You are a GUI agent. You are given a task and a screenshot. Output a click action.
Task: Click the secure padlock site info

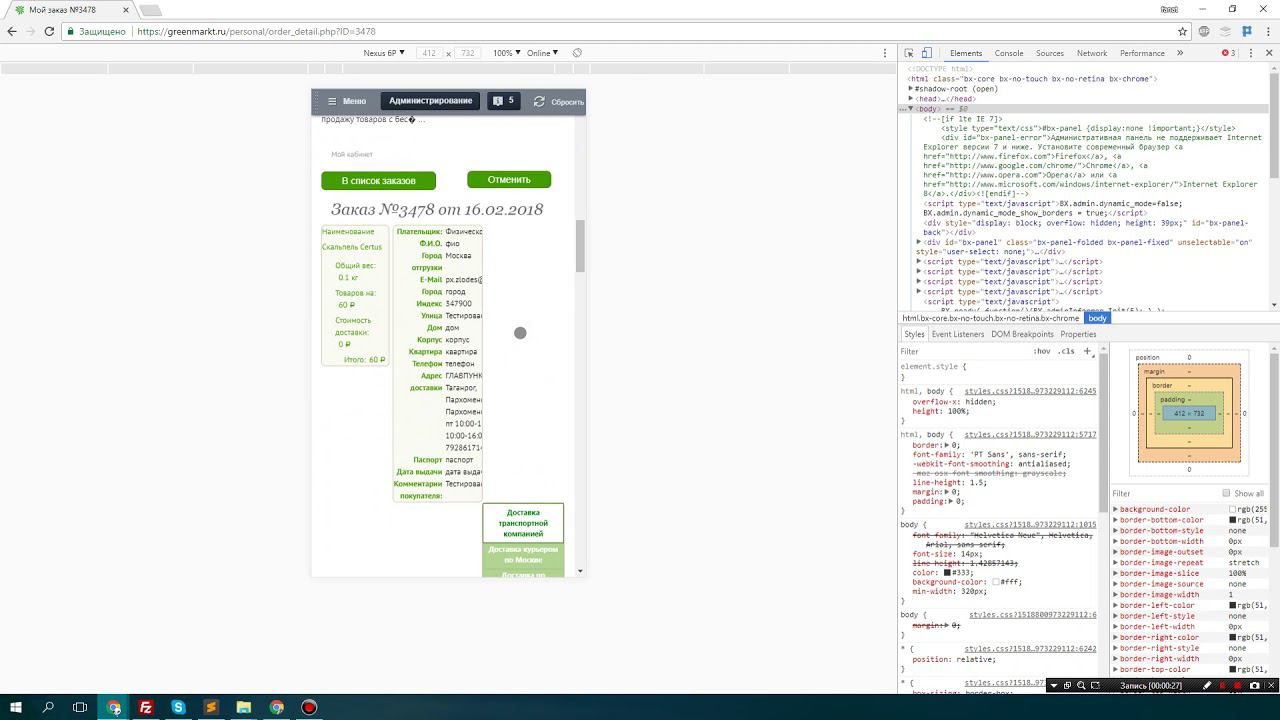(x=71, y=31)
